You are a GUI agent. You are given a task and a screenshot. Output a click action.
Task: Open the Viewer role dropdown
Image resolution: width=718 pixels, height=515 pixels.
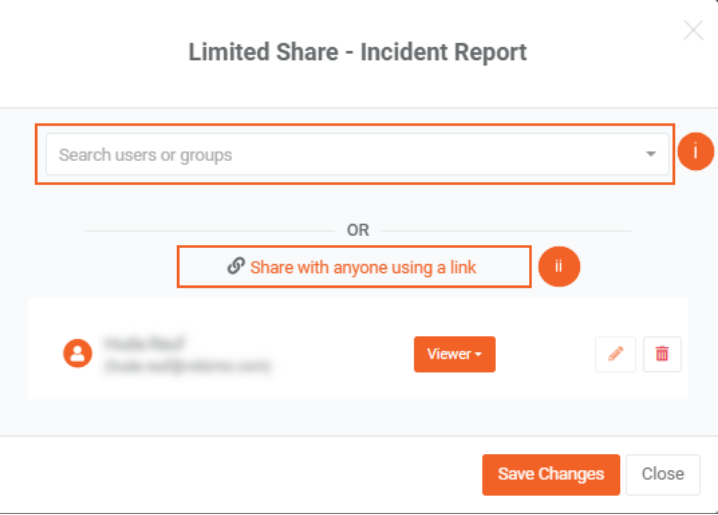(x=455, y=354)
